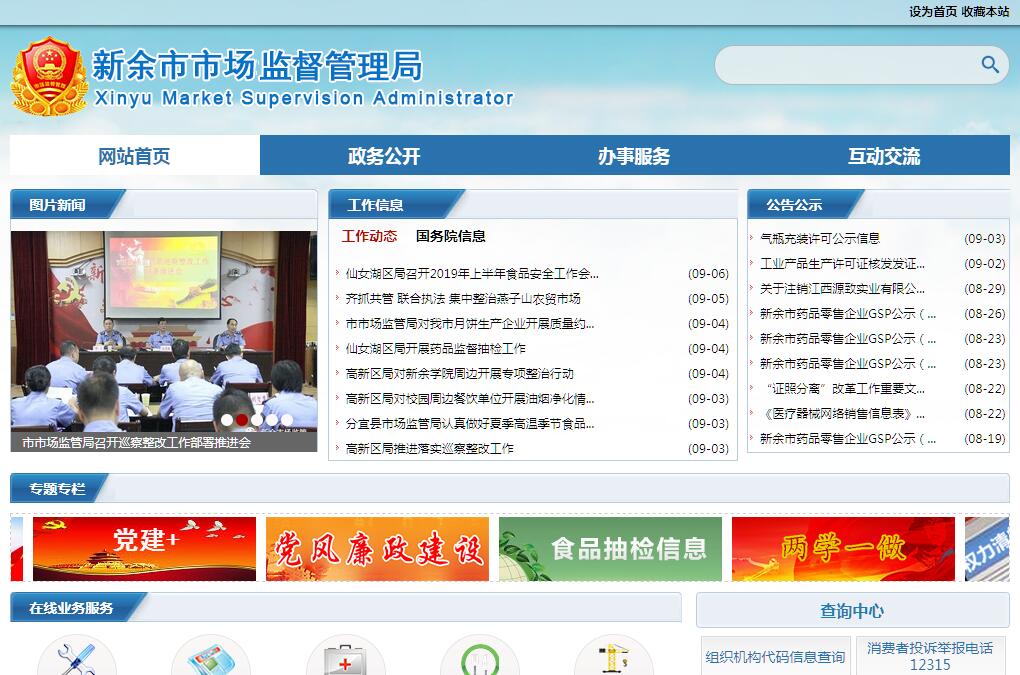Click 设为首页 link at top

(932, 12)
